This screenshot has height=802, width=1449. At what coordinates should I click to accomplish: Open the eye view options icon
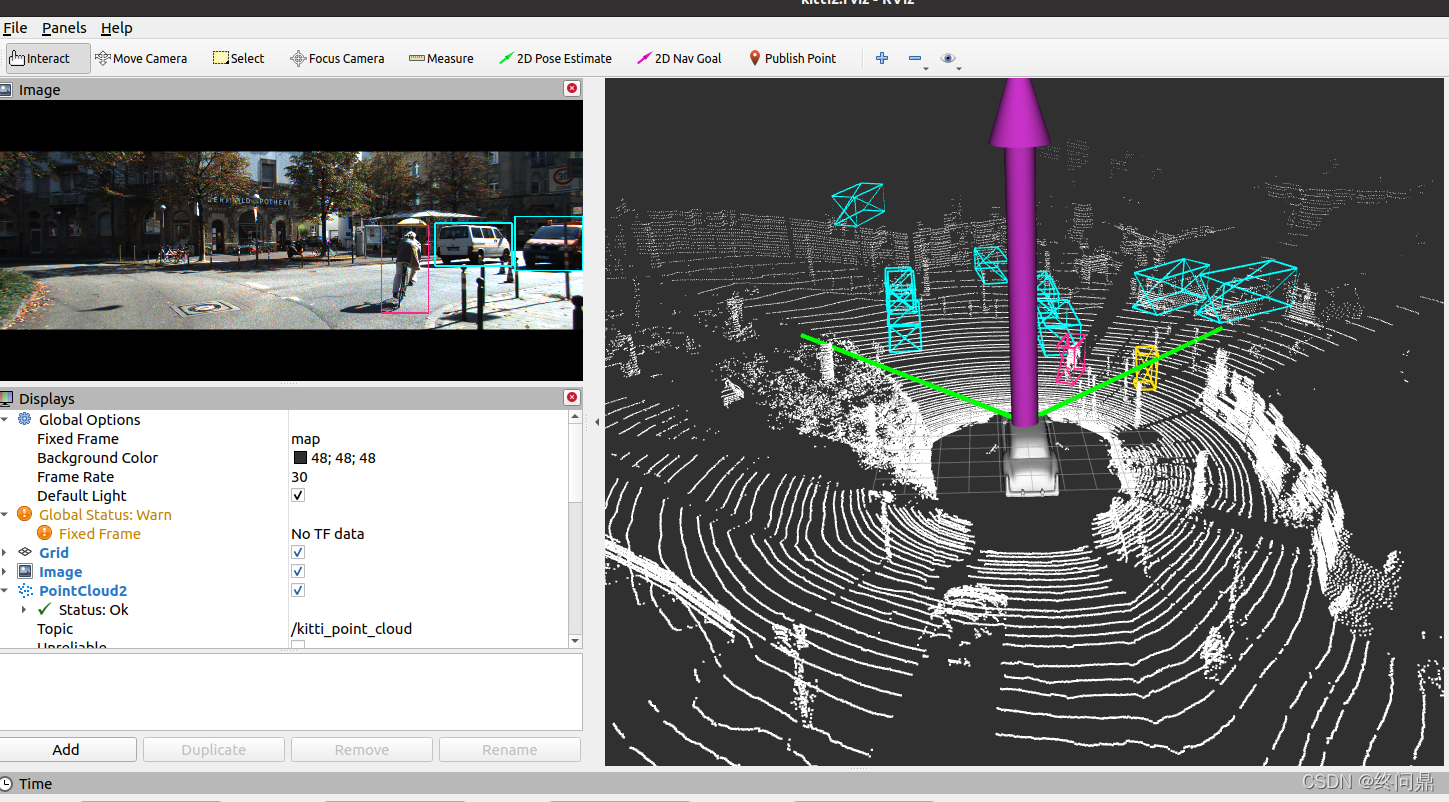point(948,58)
